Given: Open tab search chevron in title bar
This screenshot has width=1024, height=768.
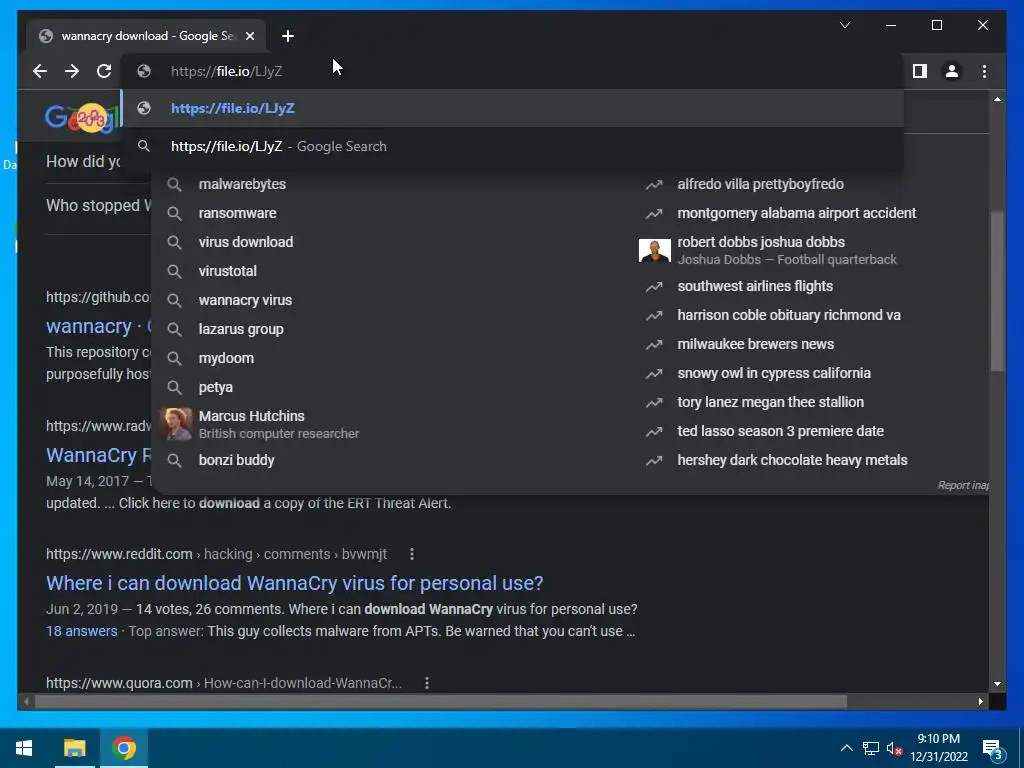Looking at the screenshot, I should 844,25.
